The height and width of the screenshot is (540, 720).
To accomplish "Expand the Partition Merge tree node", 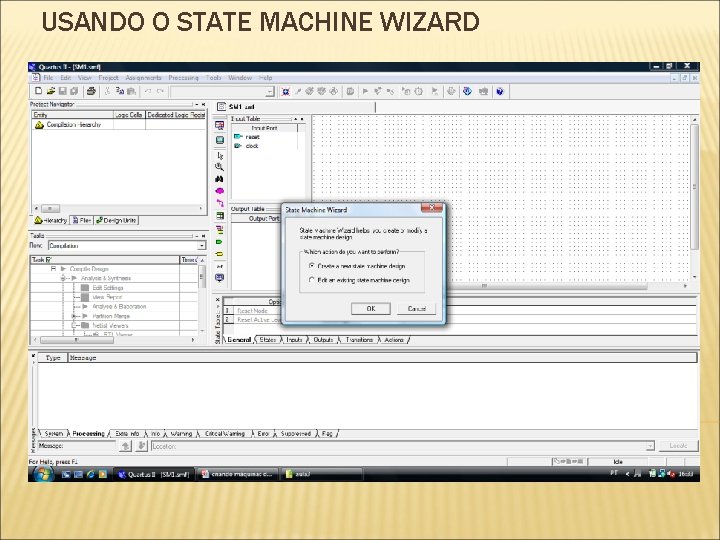I will [73, 316].
